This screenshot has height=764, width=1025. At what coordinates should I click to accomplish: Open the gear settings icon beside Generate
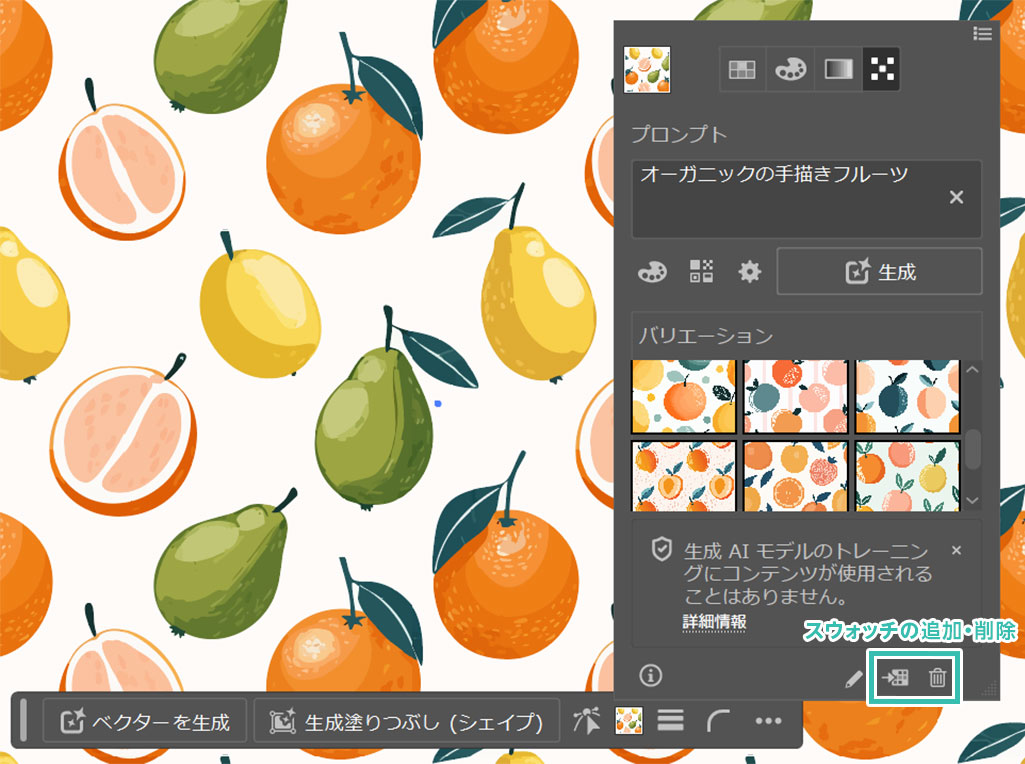[749, 272]
